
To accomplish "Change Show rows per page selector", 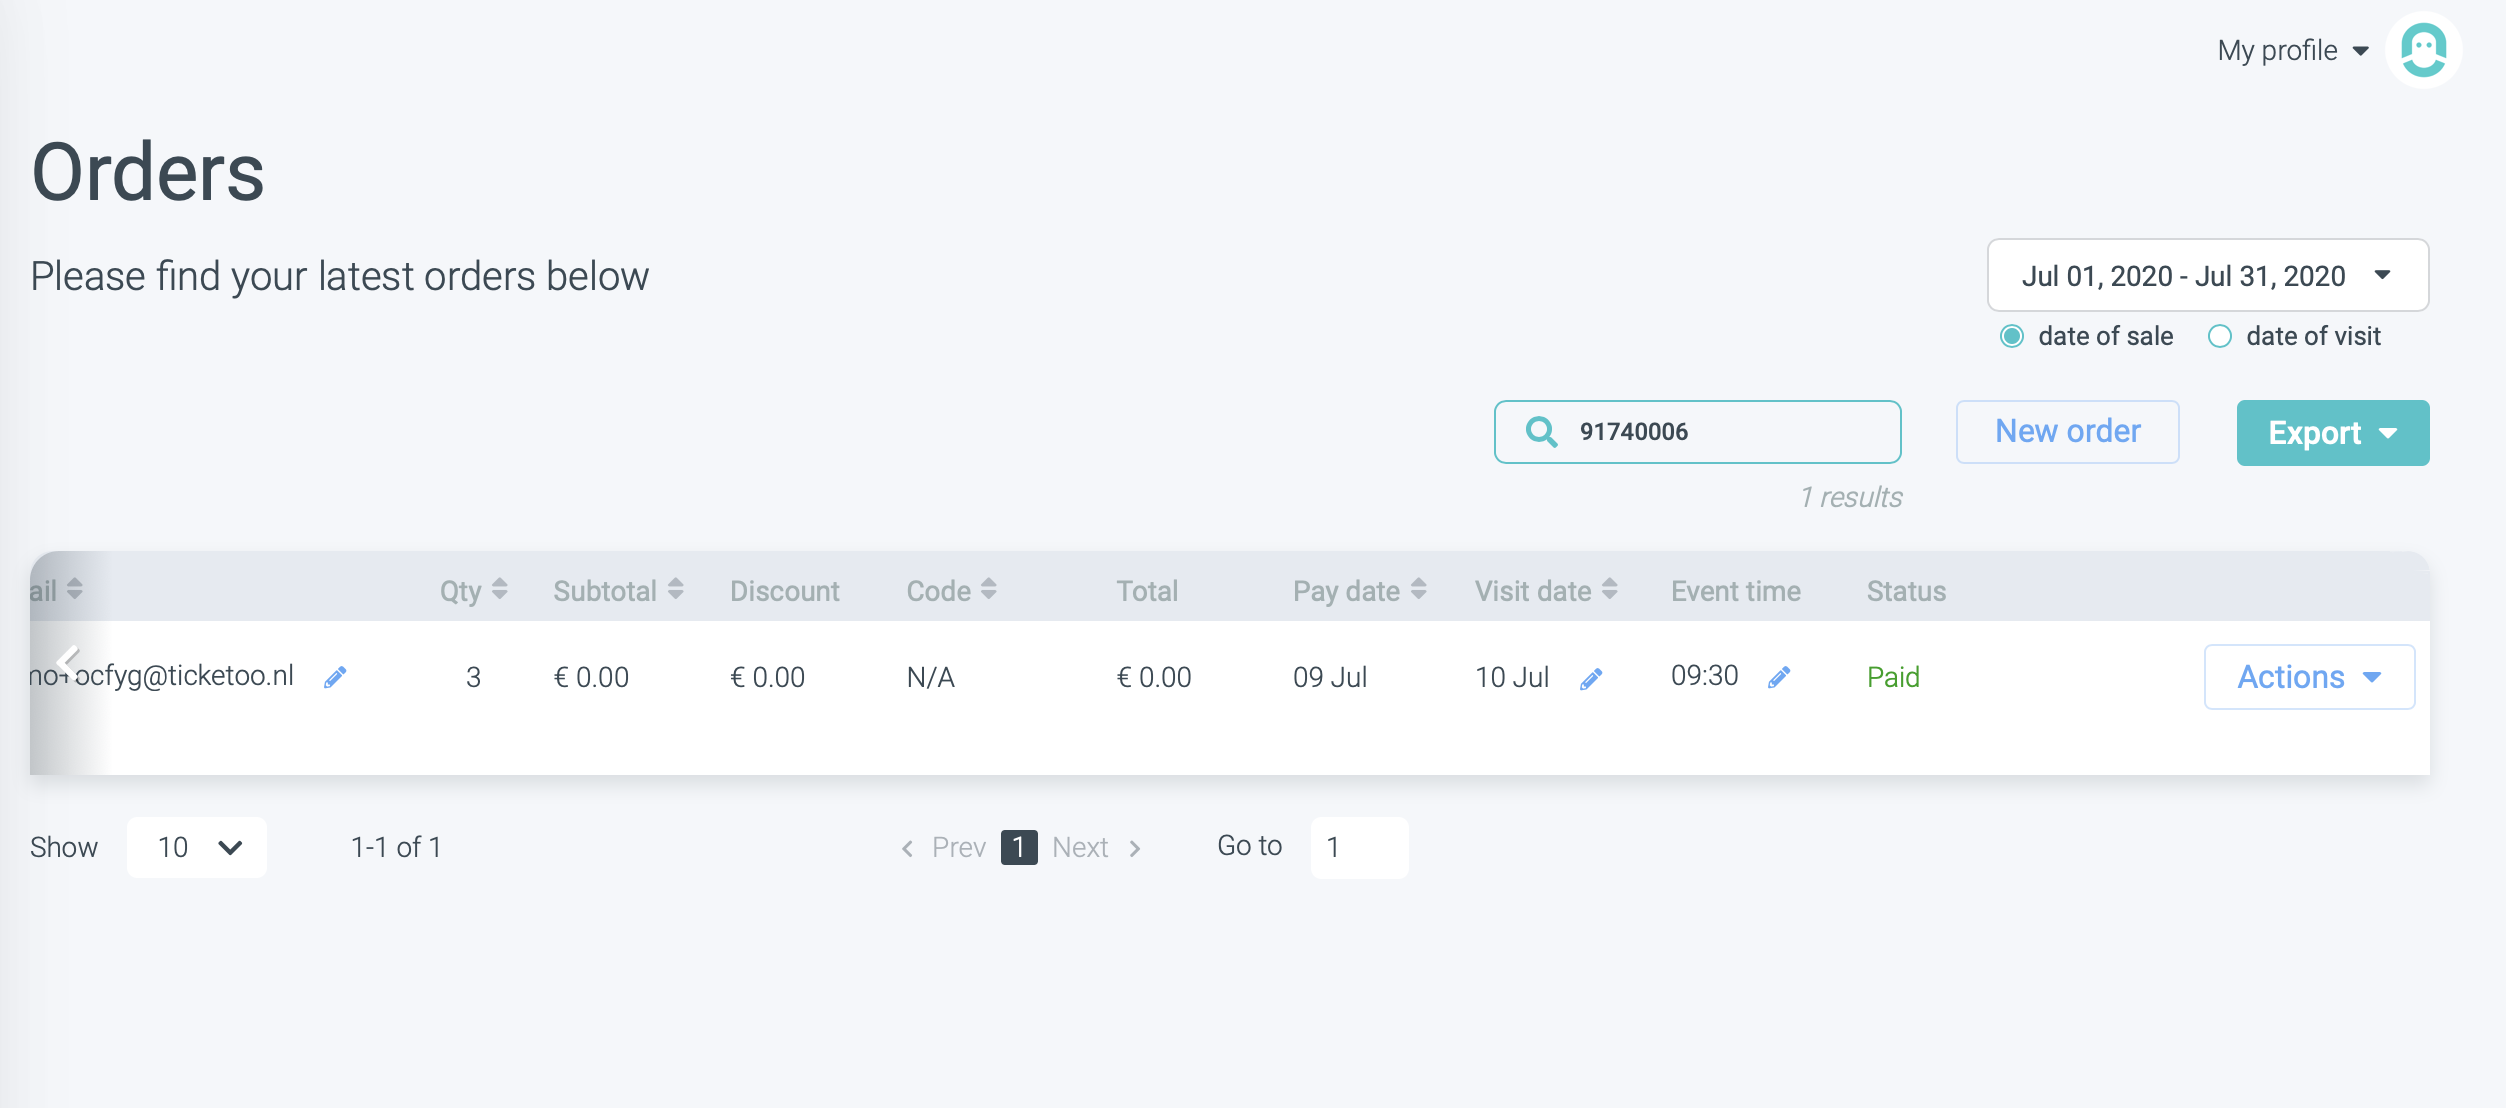I will click(197, 847).
